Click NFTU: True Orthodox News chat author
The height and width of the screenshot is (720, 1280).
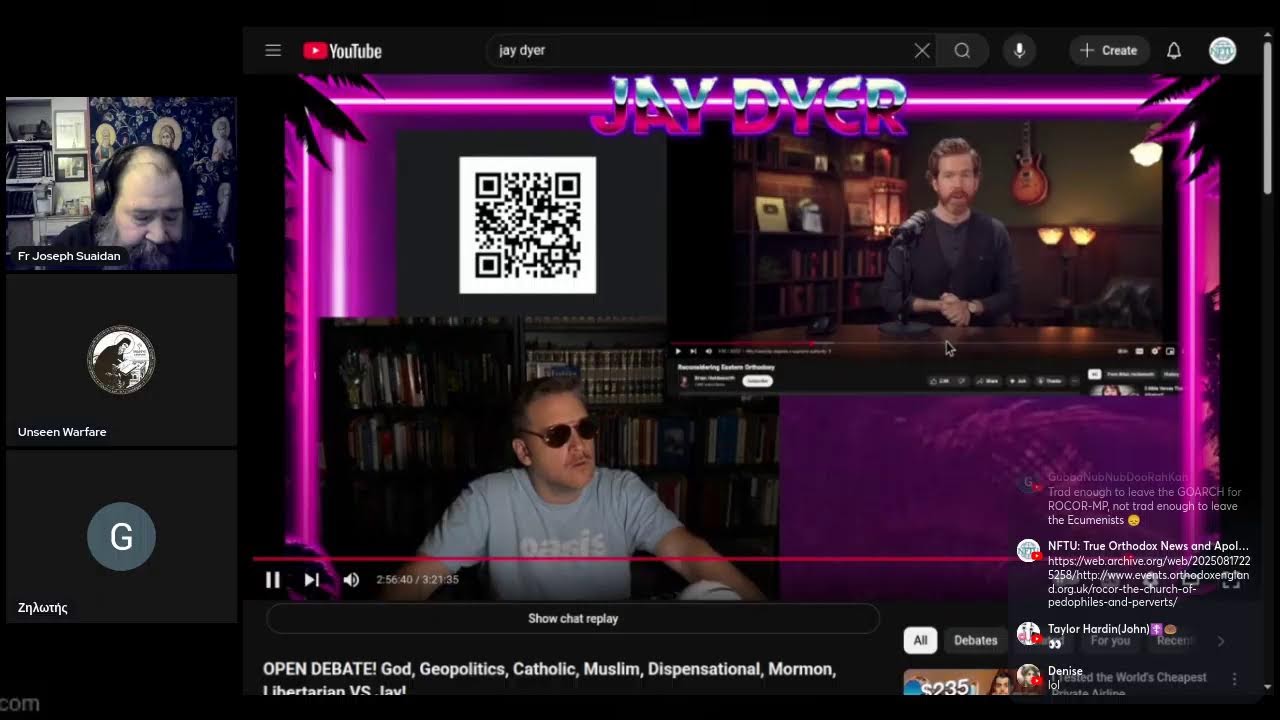coord(1148,546)
